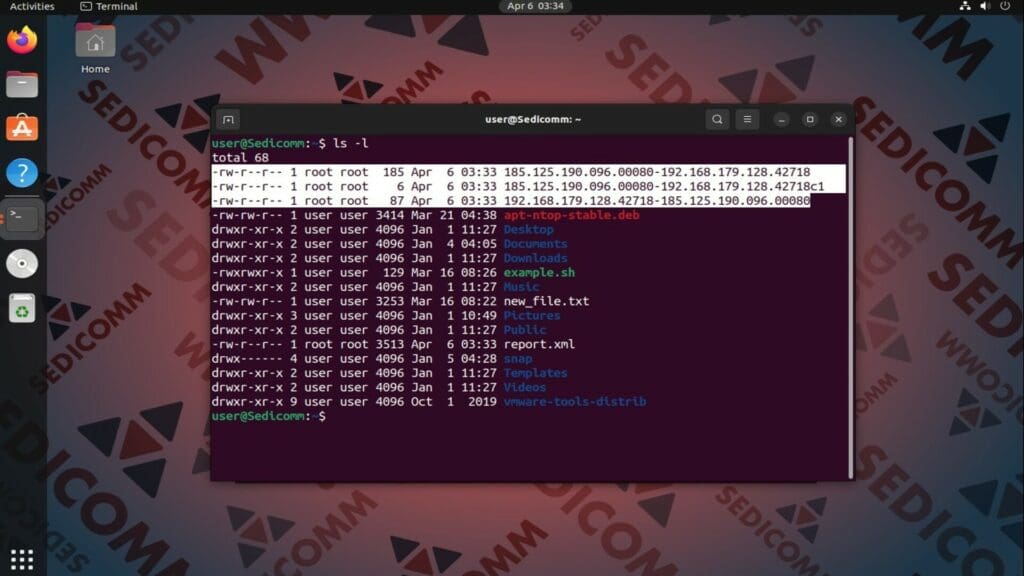Click the drwx------ permissions of snap

pos(247,359)
